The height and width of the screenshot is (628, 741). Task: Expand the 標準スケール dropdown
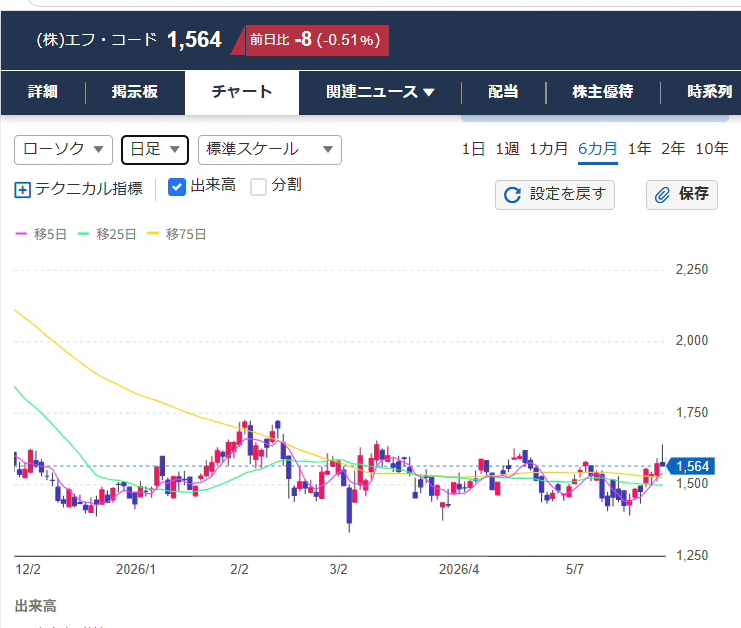(270, 150)
